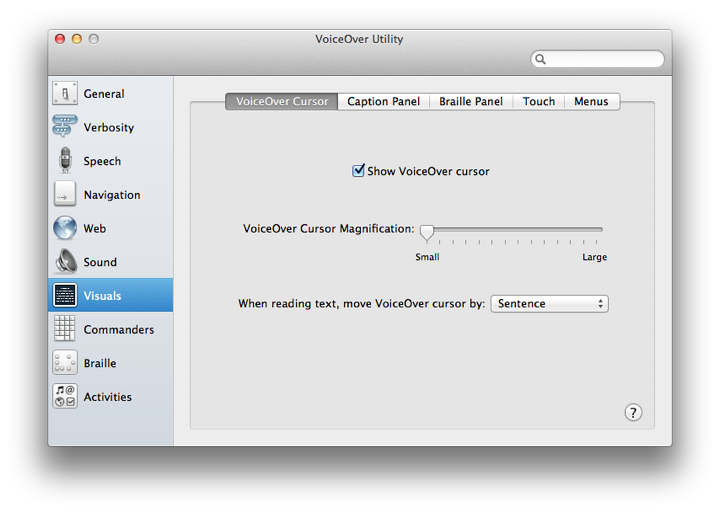Screen dimensions: 720x513
Task: Open the General category icon
Action: pyautogui.click(x=65, y=93)
